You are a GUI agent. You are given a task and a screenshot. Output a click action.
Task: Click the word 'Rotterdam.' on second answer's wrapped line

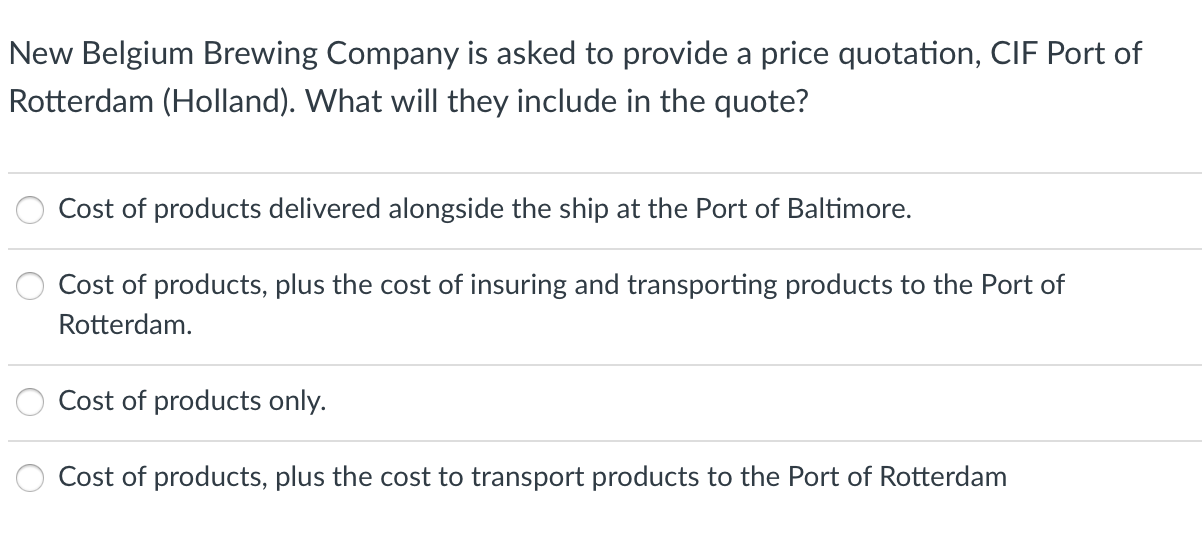(x=125, y=325)
